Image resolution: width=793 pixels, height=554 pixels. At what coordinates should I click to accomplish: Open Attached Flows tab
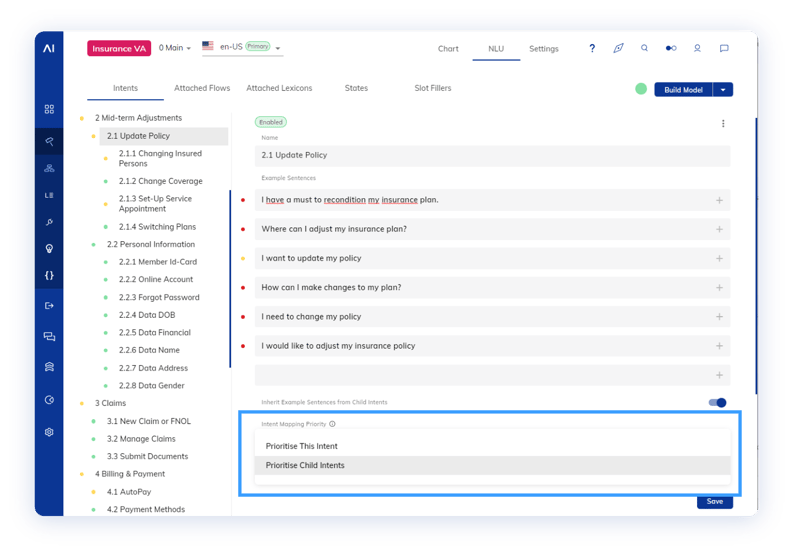[x=202, y=88]
